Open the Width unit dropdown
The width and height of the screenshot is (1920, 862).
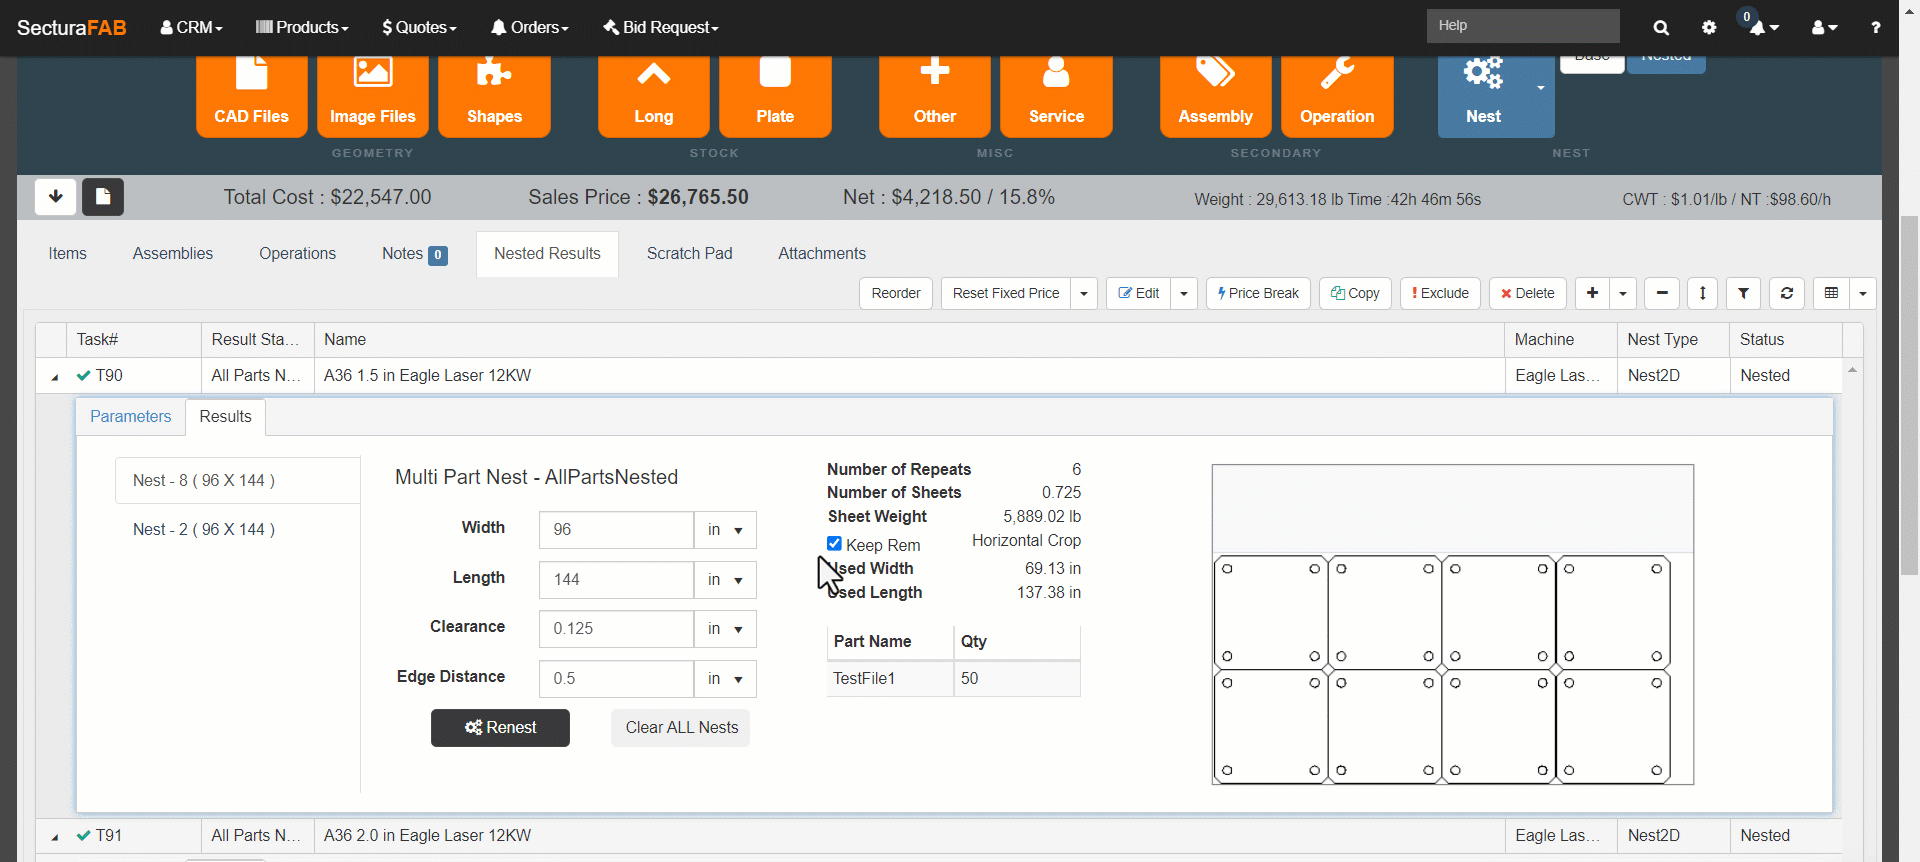click(x=725, y=530)
